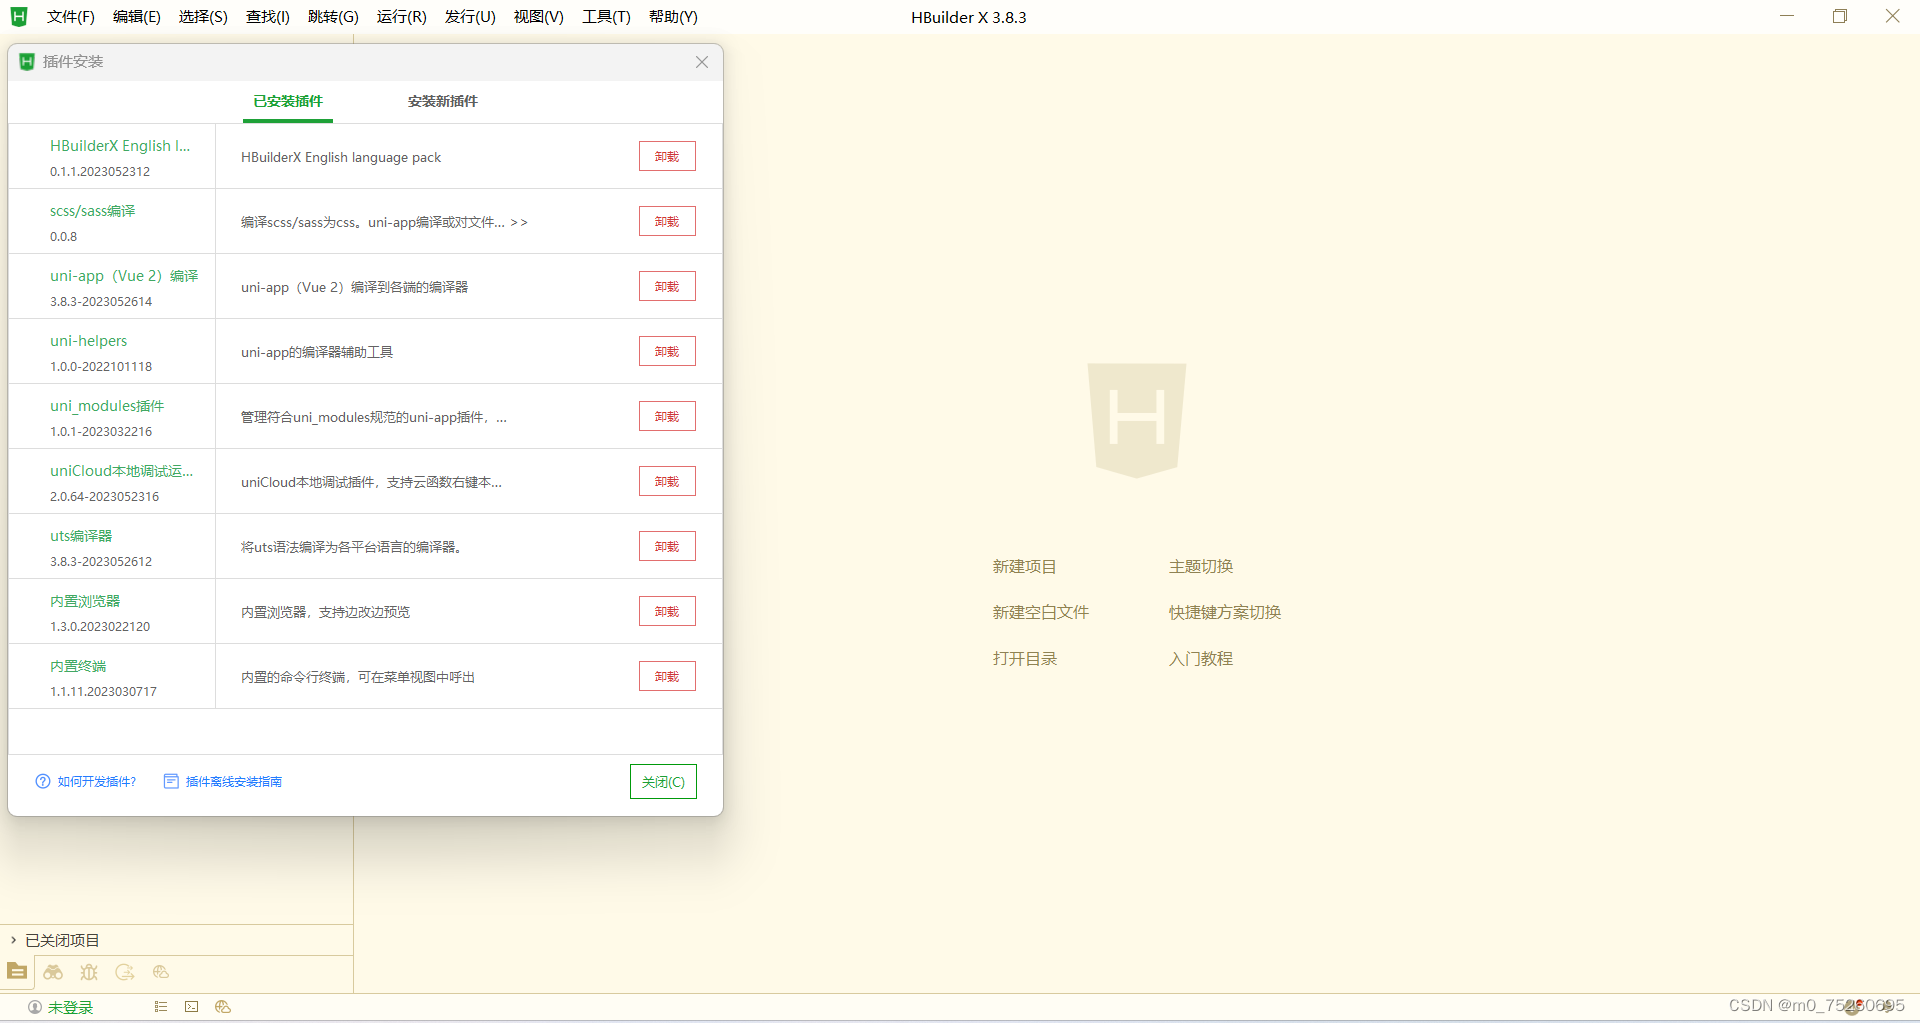Open the 视图(V) menu
This screenshot has width=1920, height=1023.
click(x=538, y=17)
